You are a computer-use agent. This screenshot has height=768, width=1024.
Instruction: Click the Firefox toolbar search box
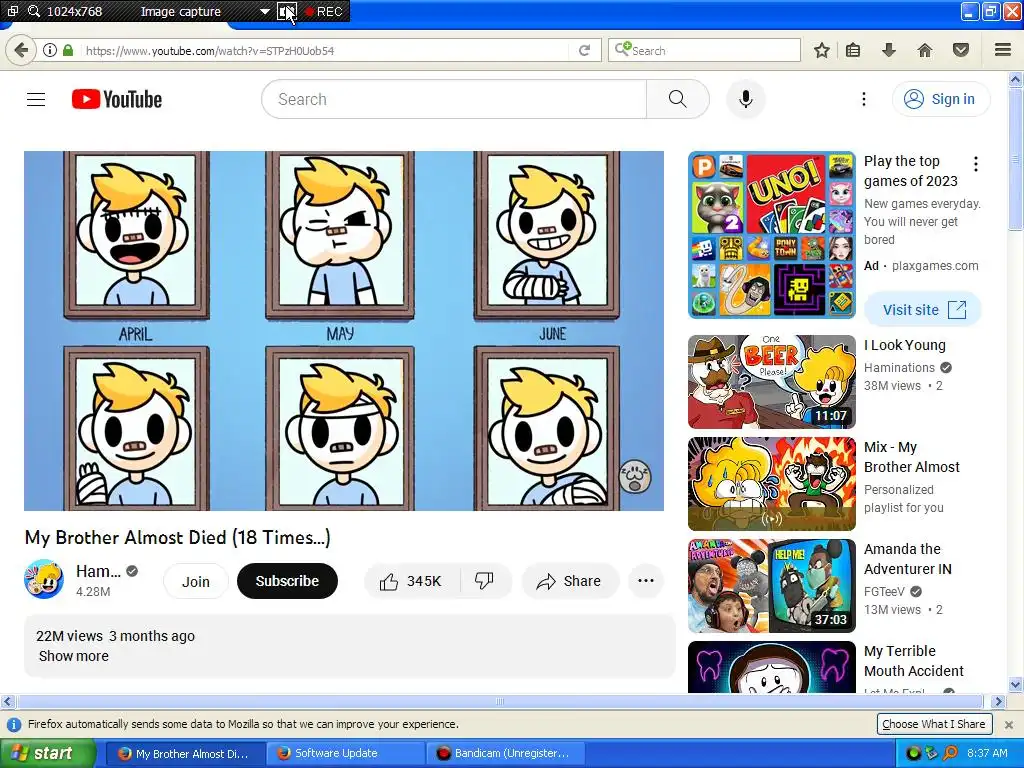point(704,50)
